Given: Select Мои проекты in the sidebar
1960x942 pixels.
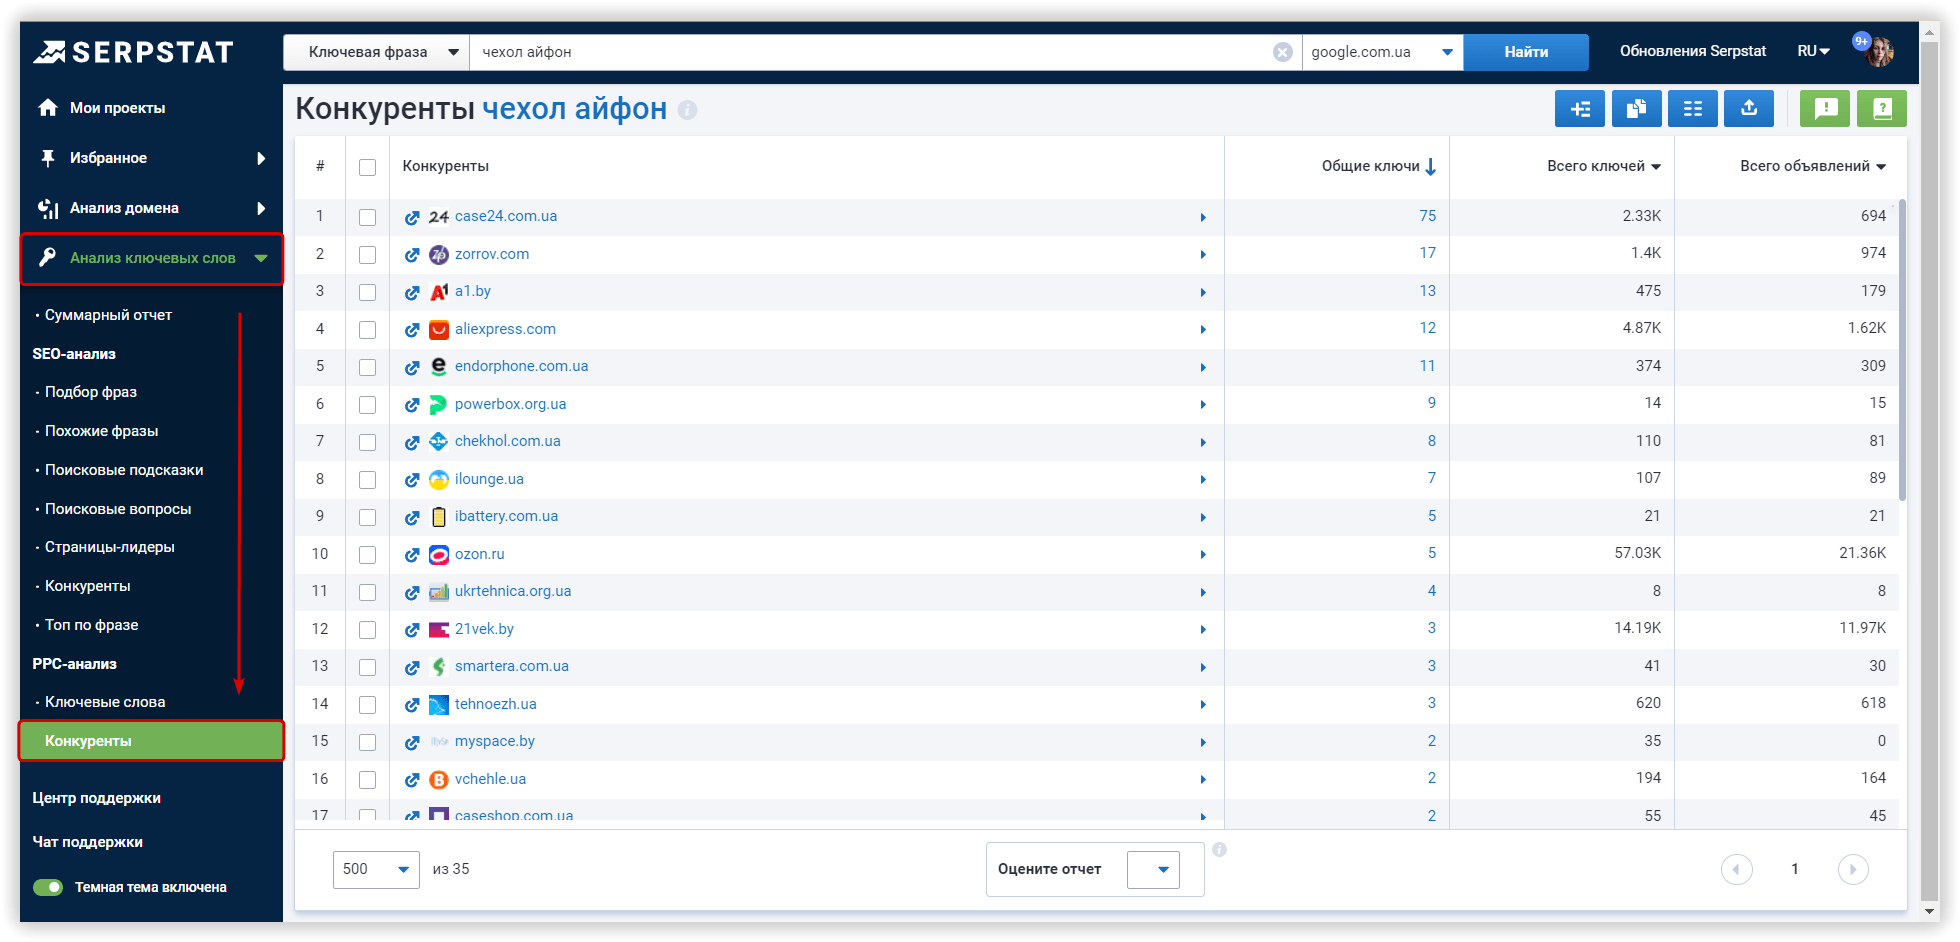Looking at the screenshot, I should pyautogui.click(x=117, y=108).
